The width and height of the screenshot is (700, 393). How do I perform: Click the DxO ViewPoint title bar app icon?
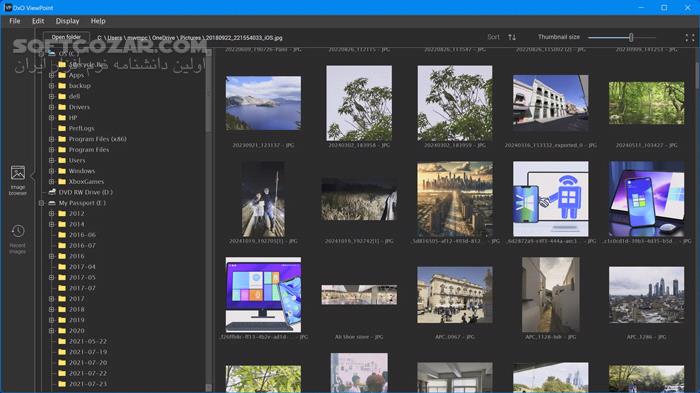point(8,8)
